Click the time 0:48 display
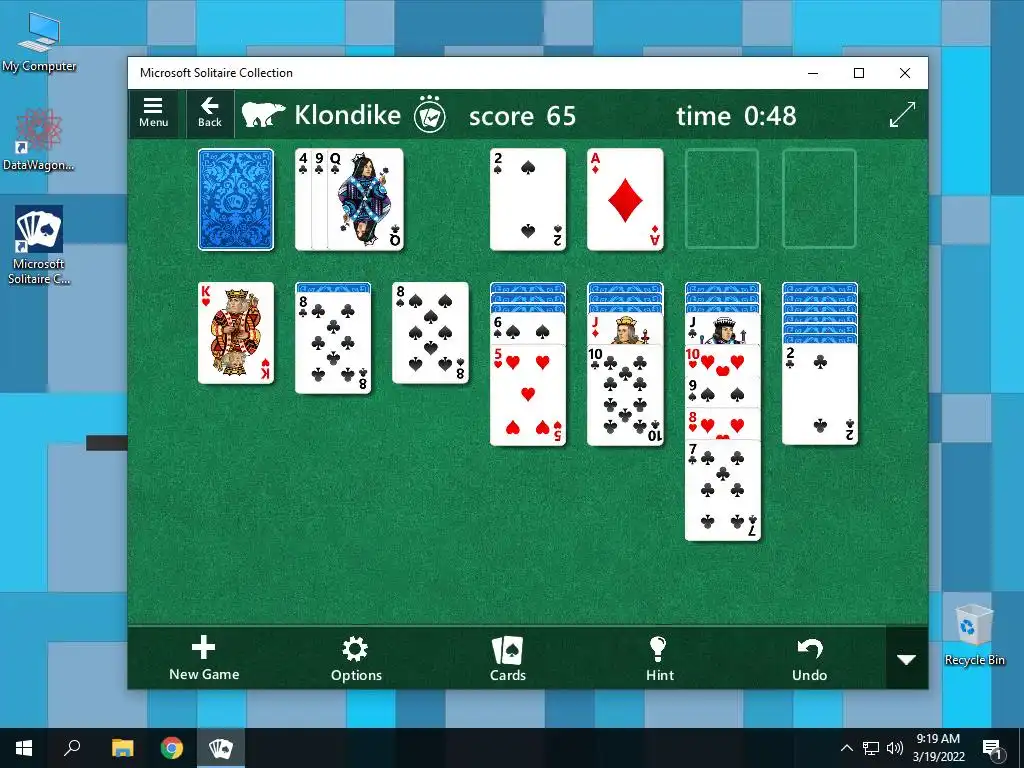The image size is (1024, 768). [736, 116]
